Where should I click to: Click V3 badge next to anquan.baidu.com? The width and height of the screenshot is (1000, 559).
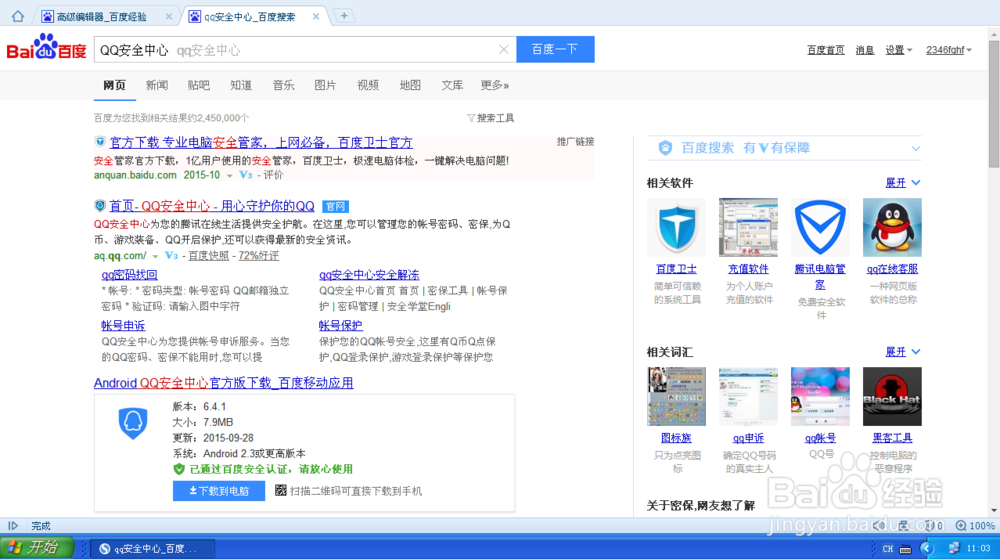click(x=246, y=175)
